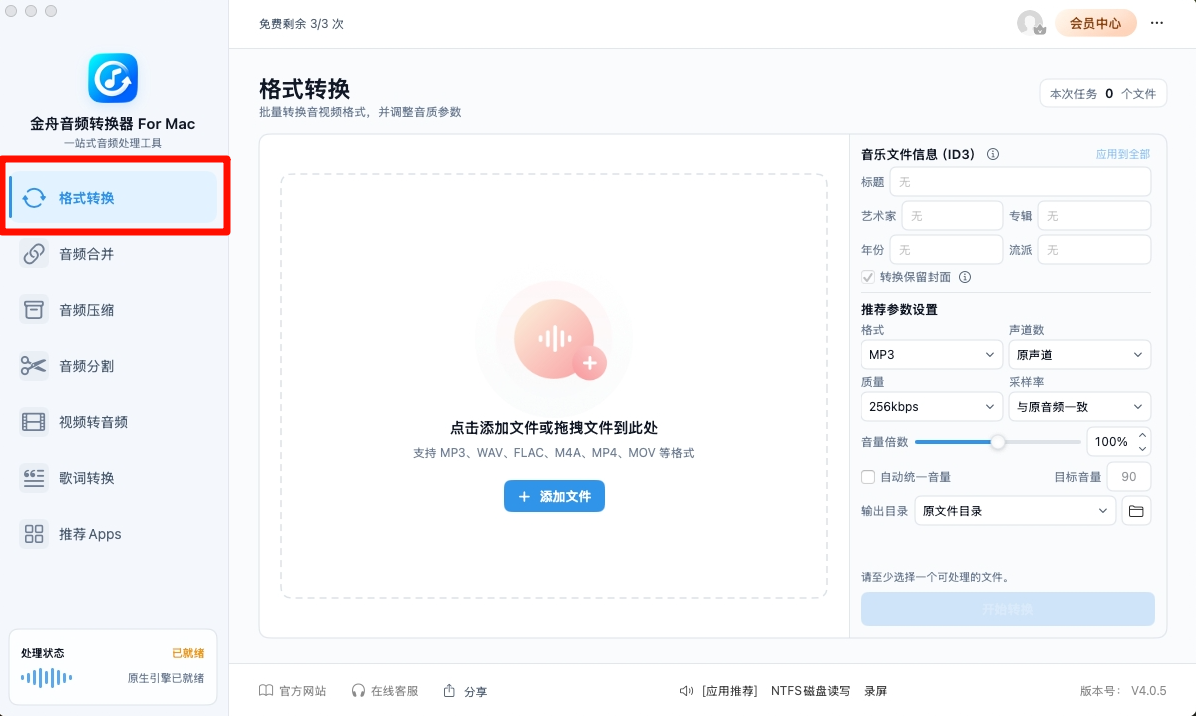The height and width of the screenshot is (716, 1196).
Task: Click the 专辑 input field
Action: click(x=1094, y=216)
